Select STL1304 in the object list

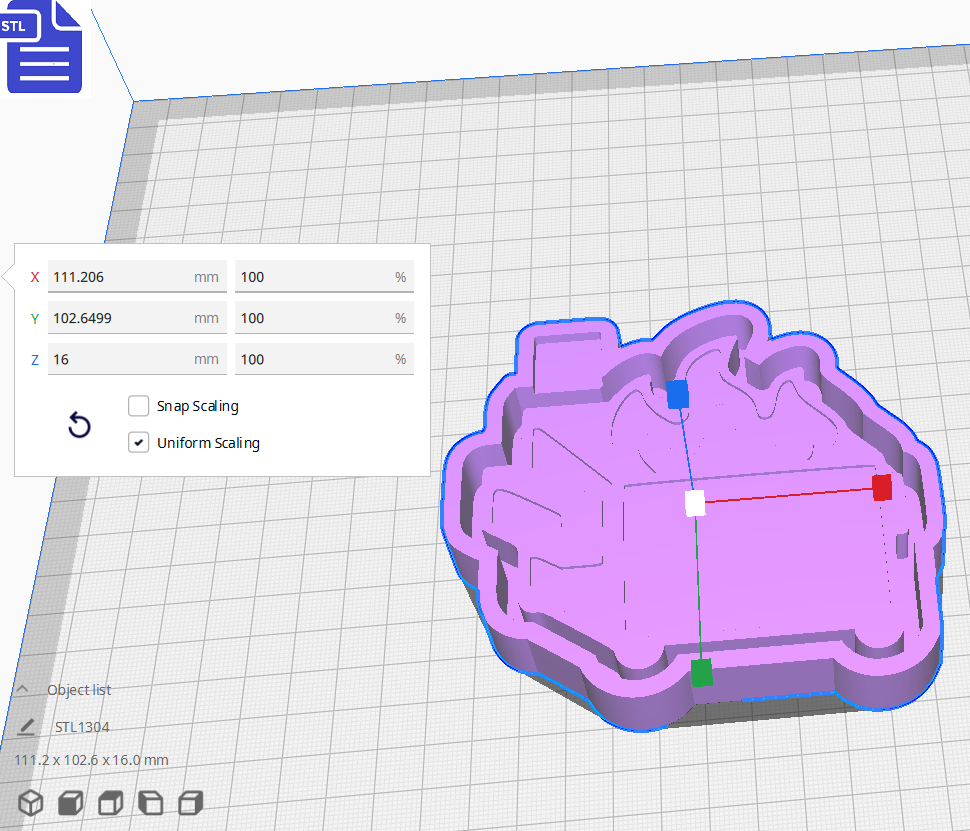(x=80, y=726)
